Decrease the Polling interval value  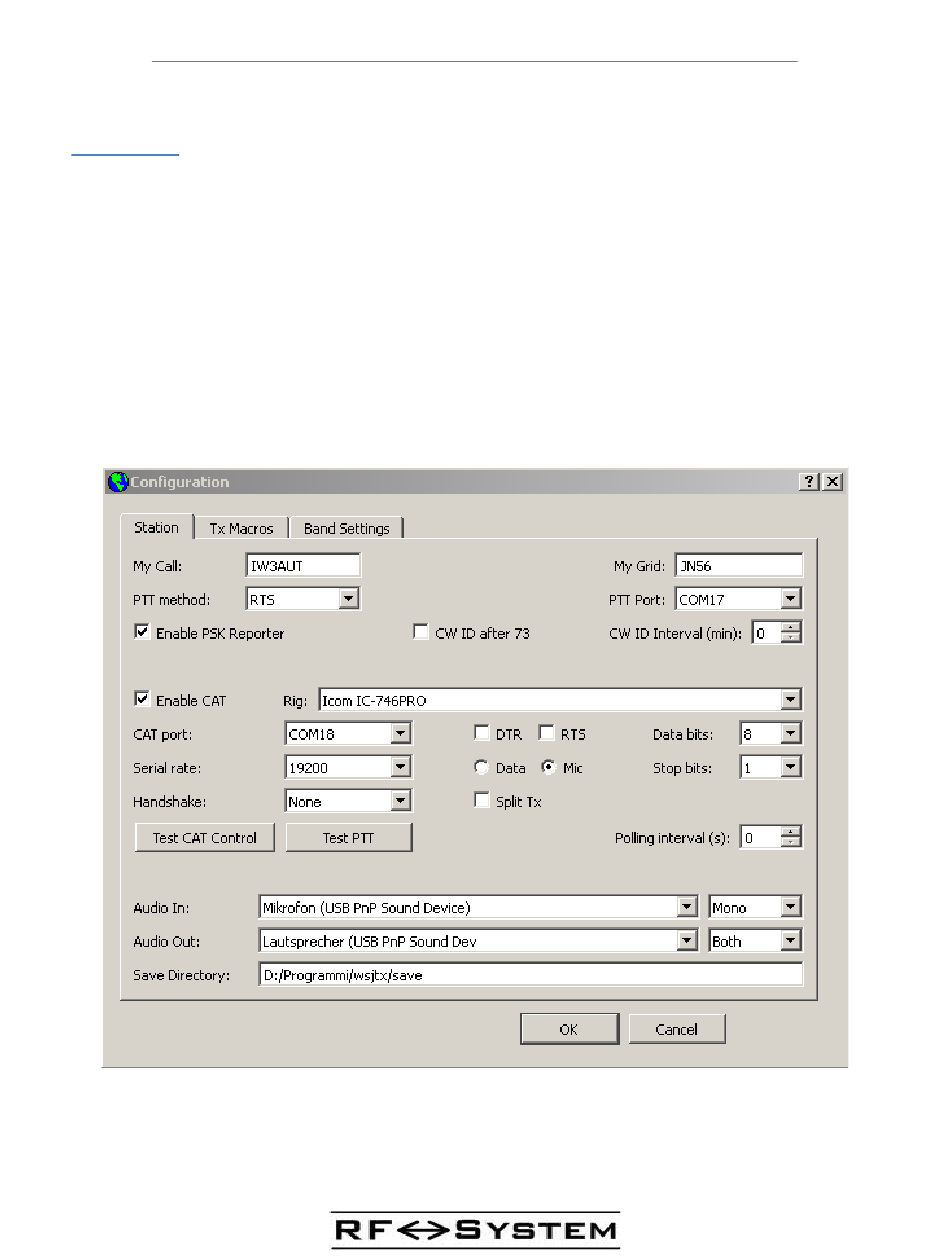pyautogui.click(x=791, y=843)
